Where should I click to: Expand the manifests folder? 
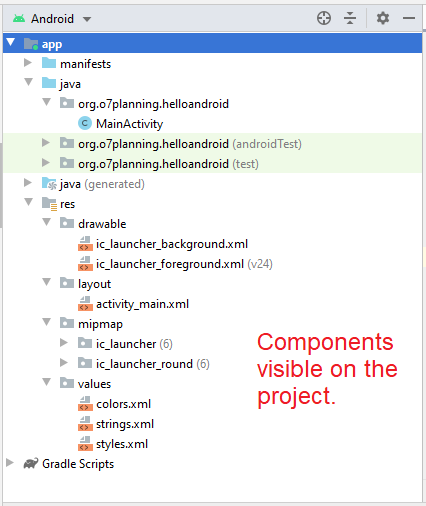28,63
